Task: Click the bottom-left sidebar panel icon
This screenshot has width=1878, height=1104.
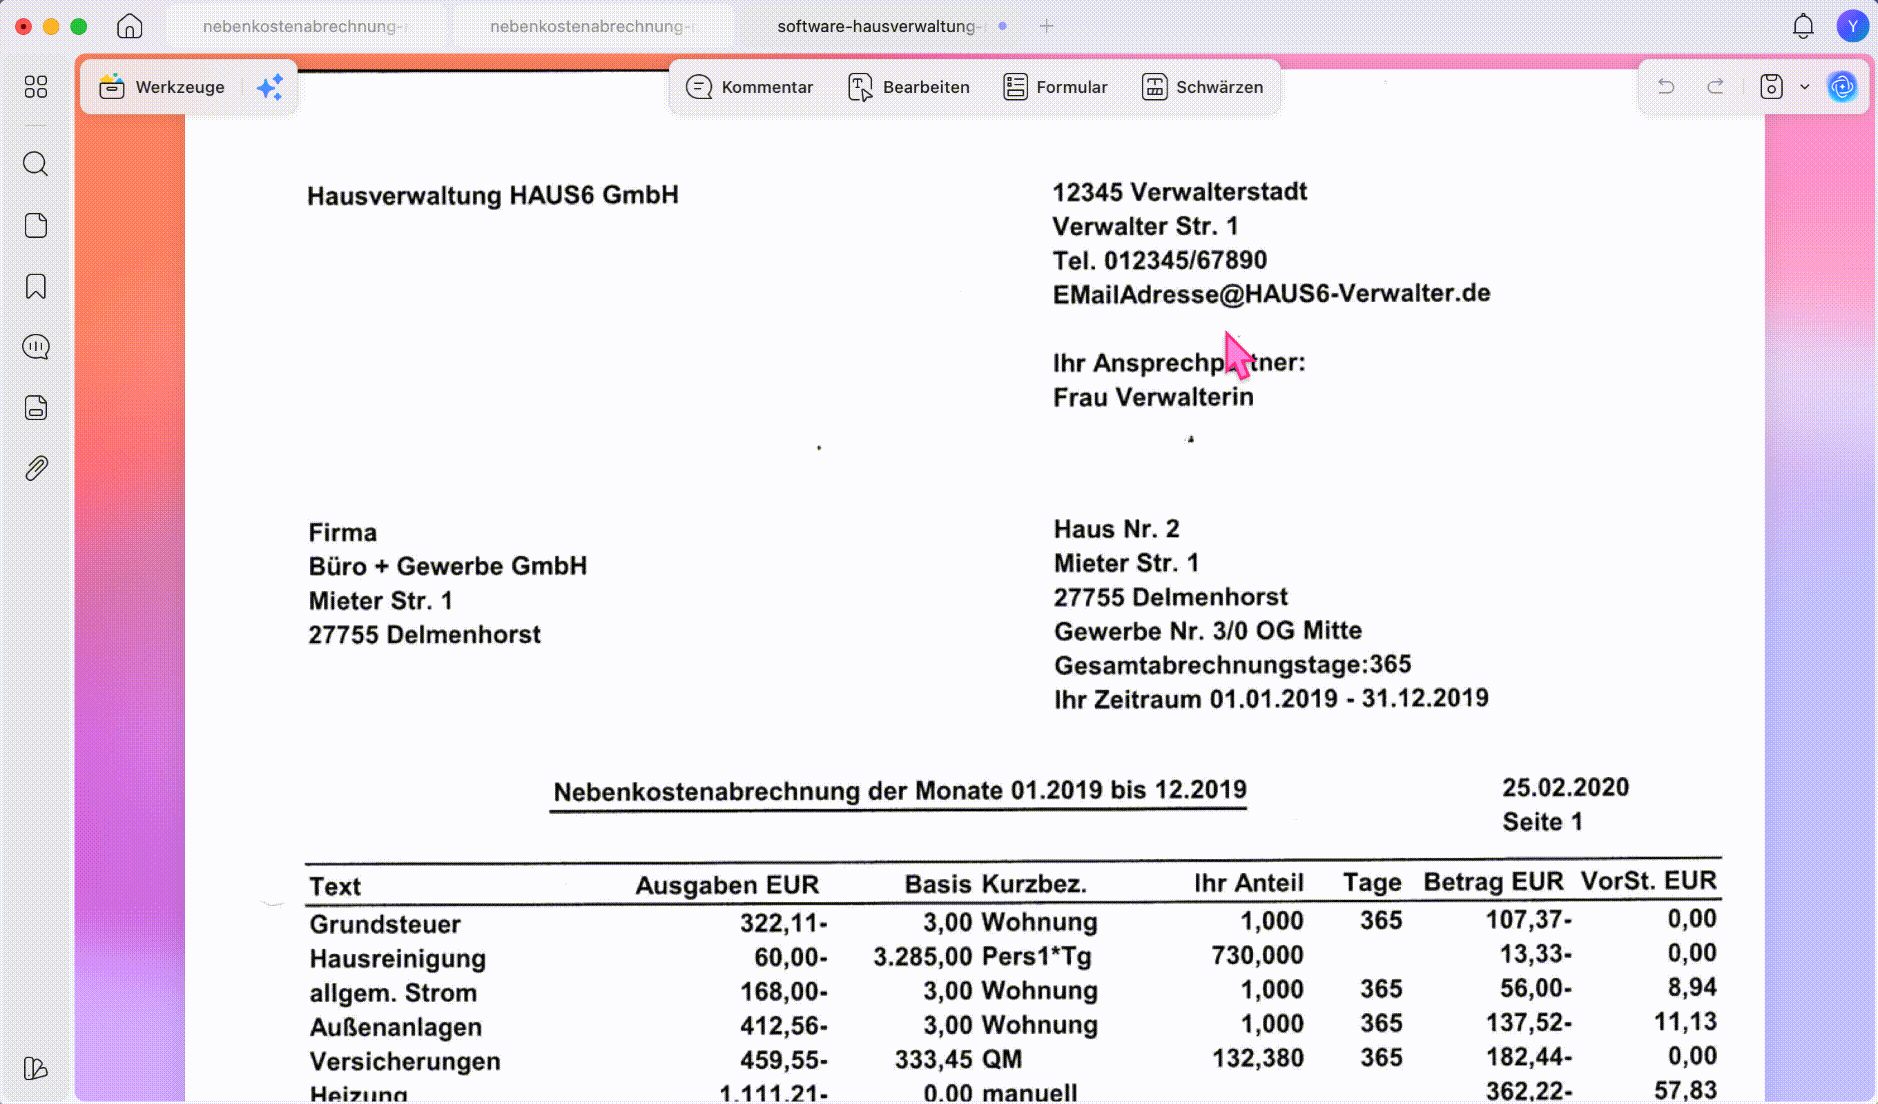Action: click(x=35, y=1068)
